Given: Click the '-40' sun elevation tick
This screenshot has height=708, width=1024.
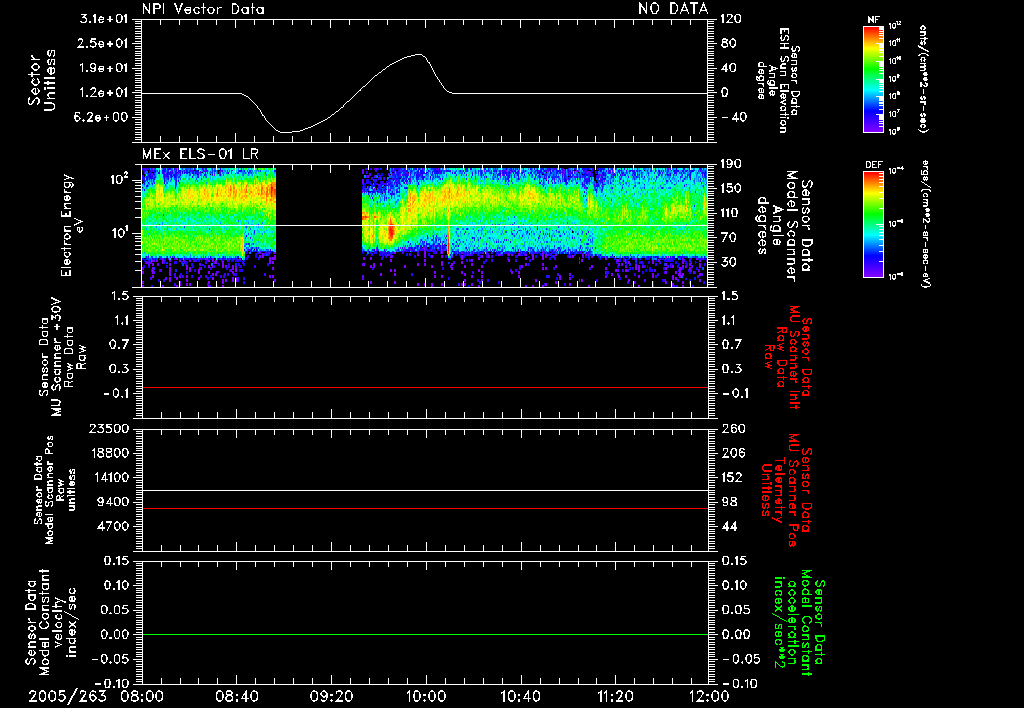Looking at the screenshot, I should 733,117.
